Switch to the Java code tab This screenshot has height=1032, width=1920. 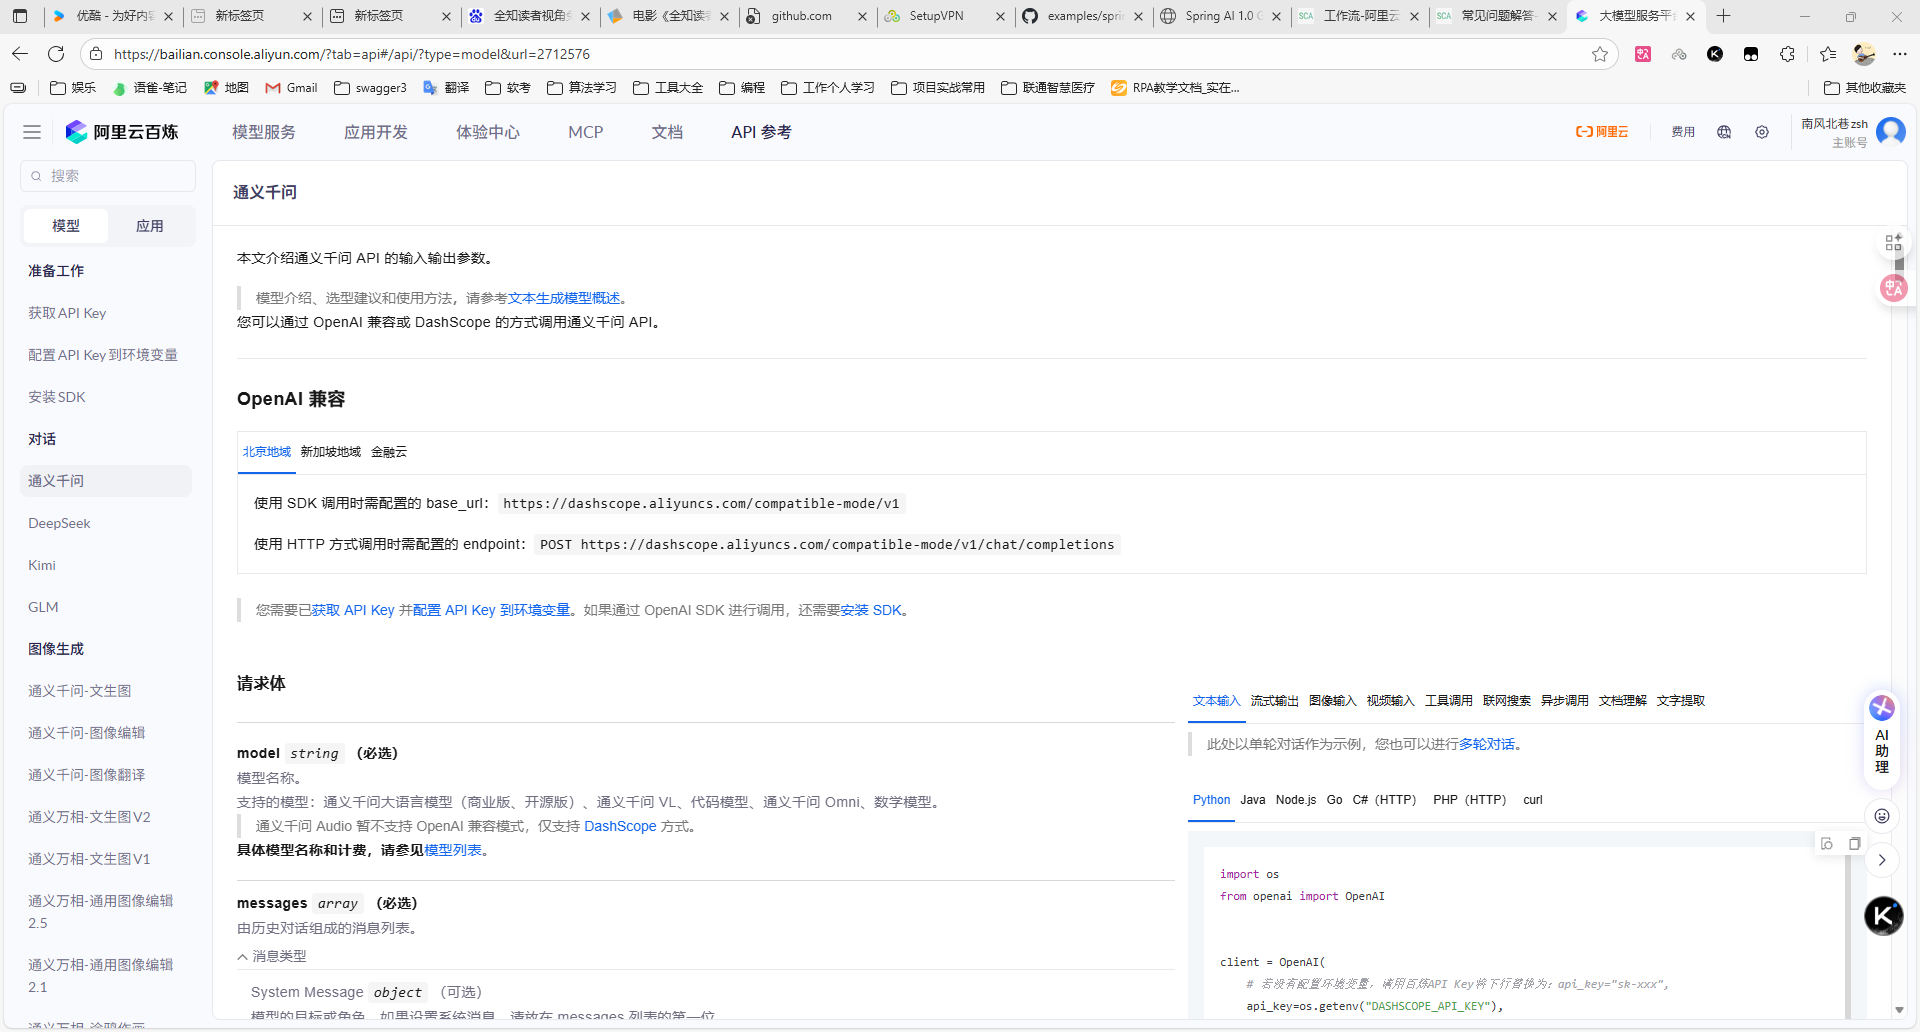[1252, 800]
